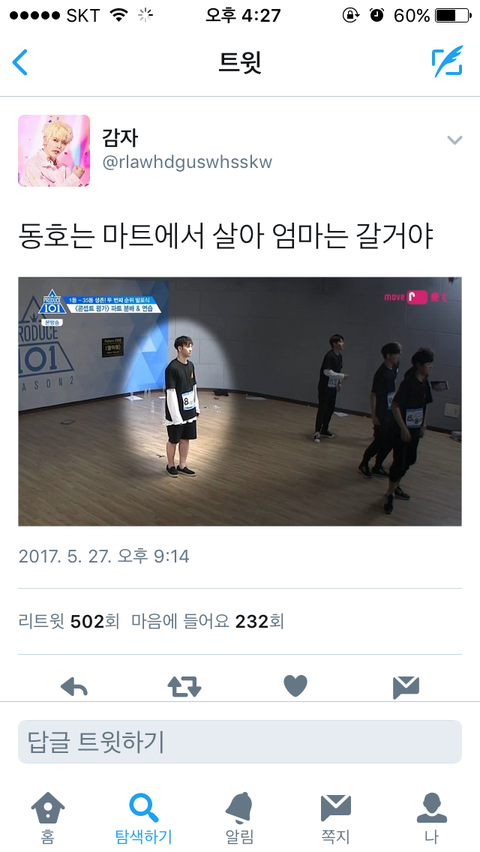Viewport: 480px width, 852px height.
Task: Retweet this tweet with the retweet icon
Action: point(184,687)
